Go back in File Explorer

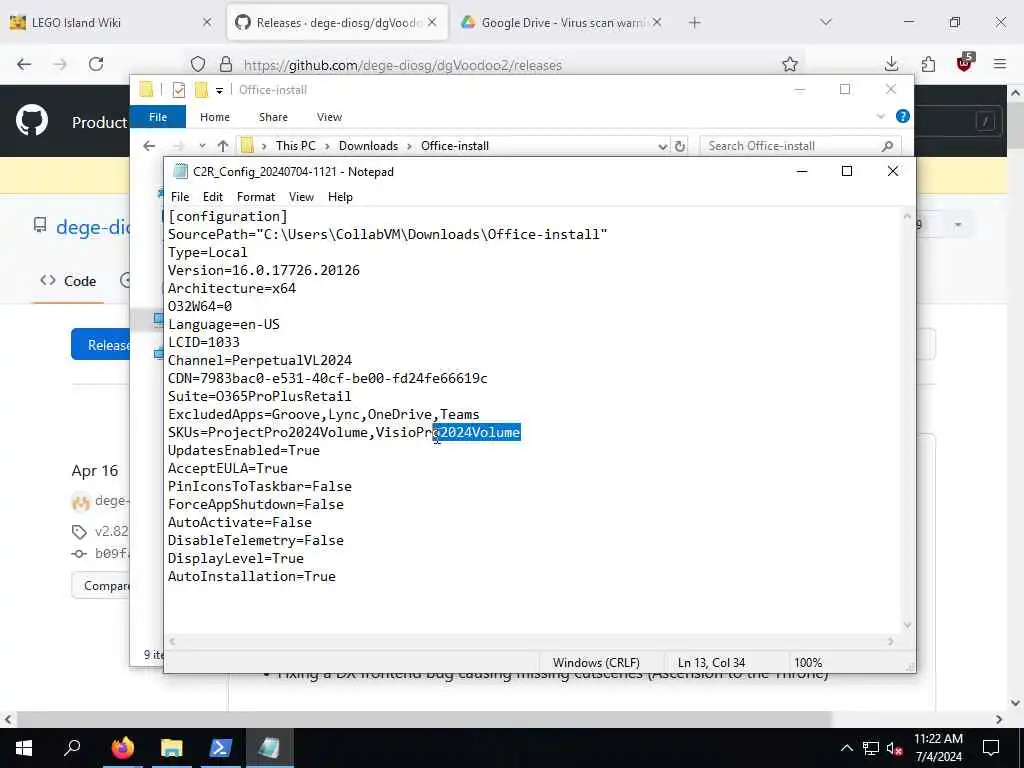[149, 146]
